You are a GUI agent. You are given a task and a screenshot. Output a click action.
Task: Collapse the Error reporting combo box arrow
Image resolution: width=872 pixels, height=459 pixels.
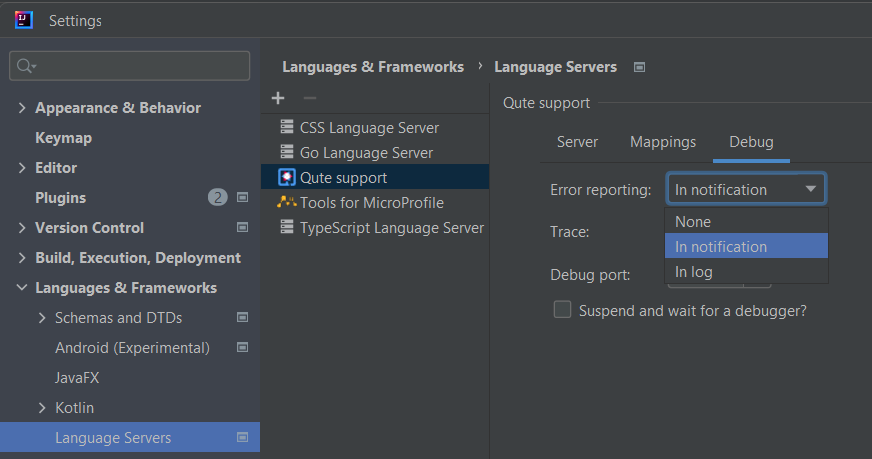pos(811,189)
